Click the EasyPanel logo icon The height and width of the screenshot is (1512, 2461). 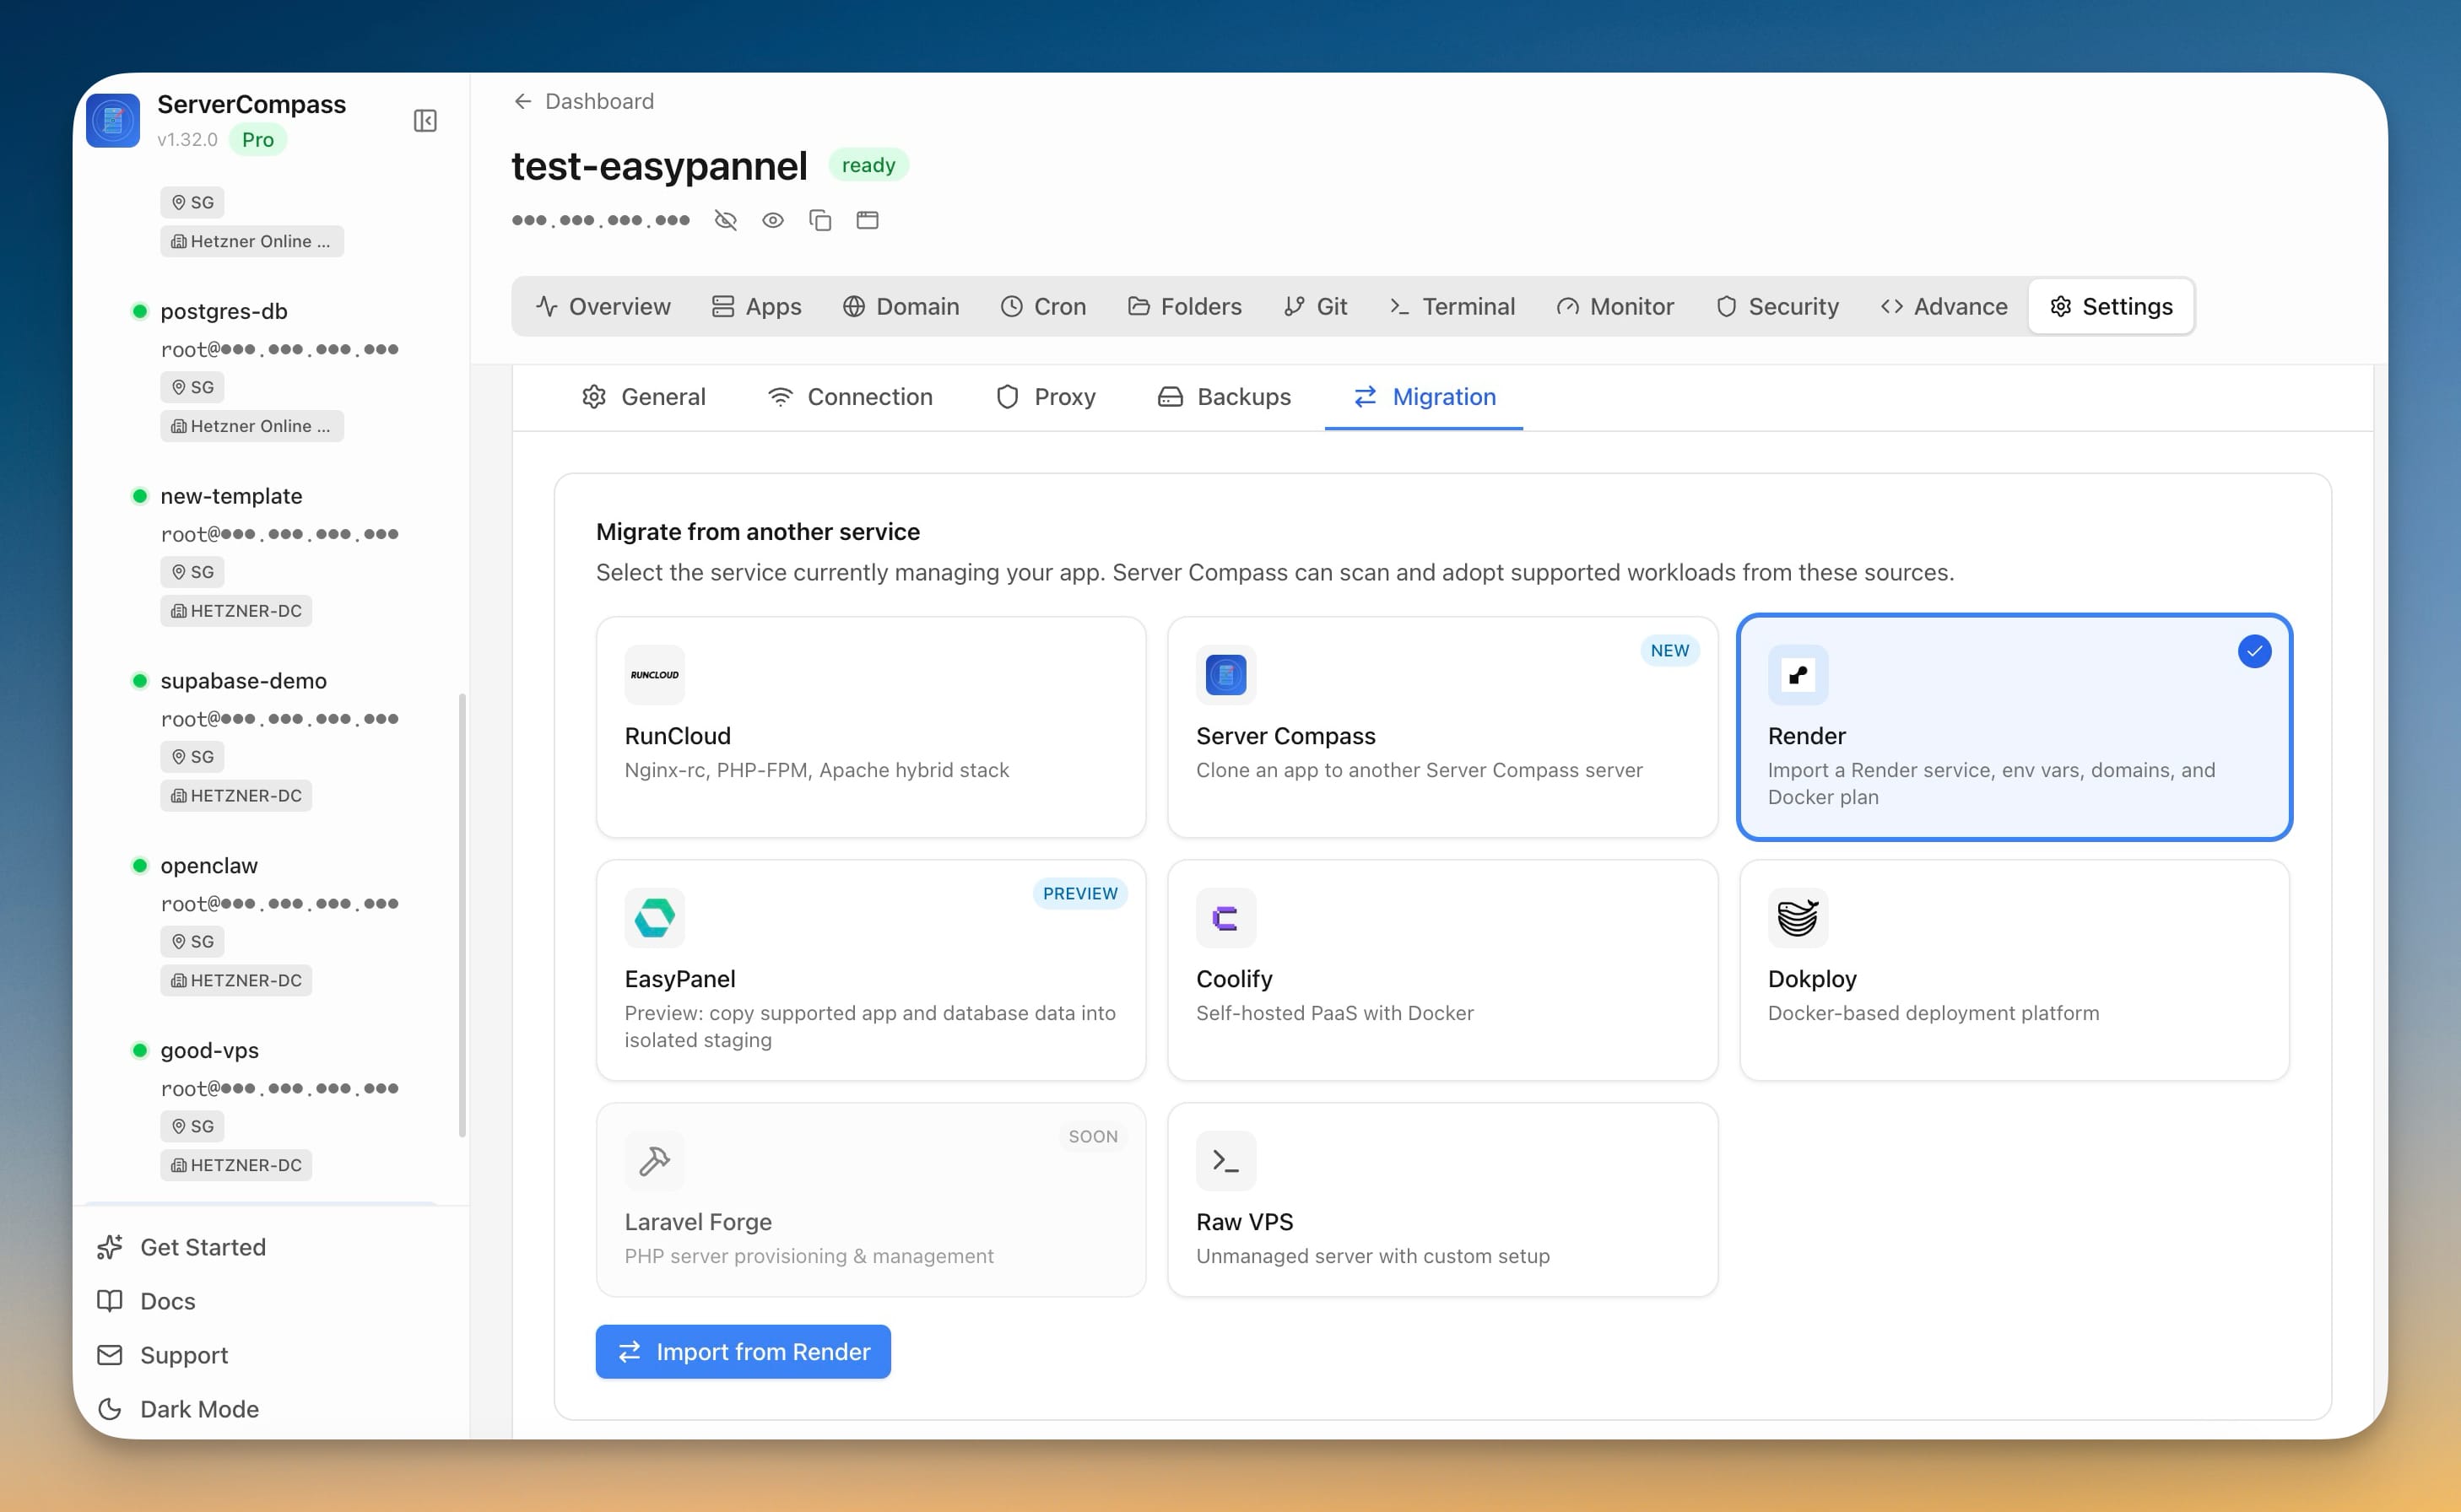(655, 918)
